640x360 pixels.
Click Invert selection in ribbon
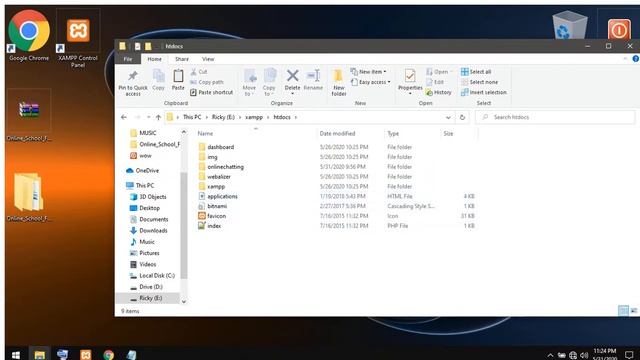(484, 92)
